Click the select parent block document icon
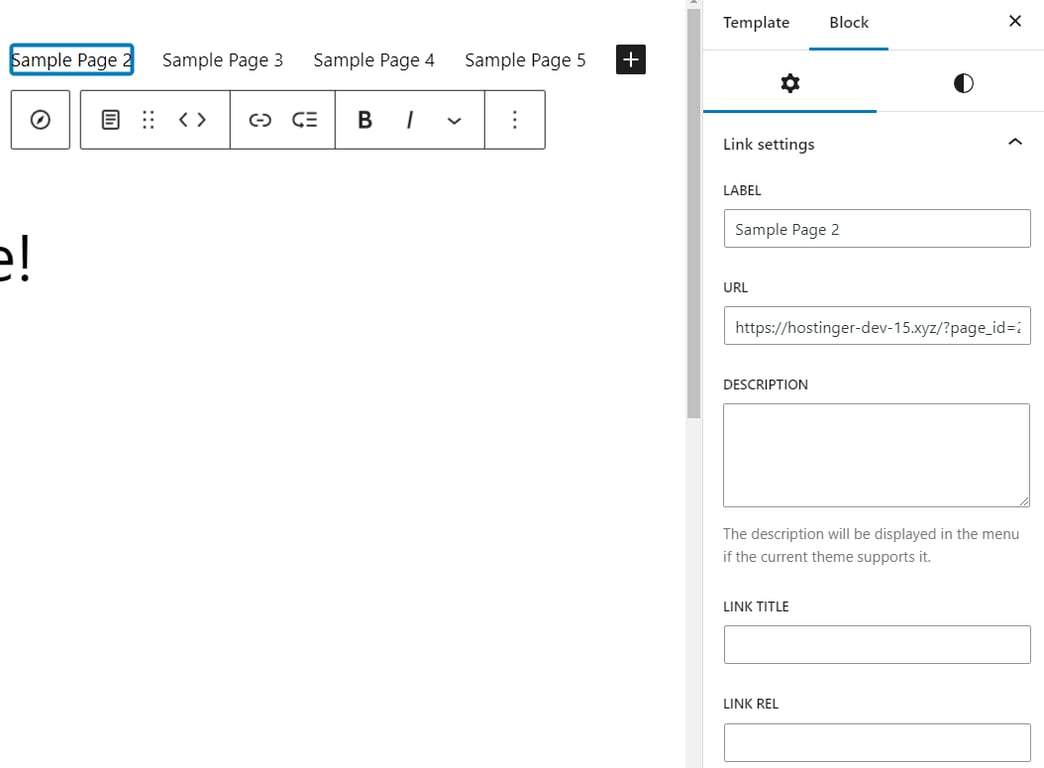1044x768 pixels. click(x=110, y=120)
